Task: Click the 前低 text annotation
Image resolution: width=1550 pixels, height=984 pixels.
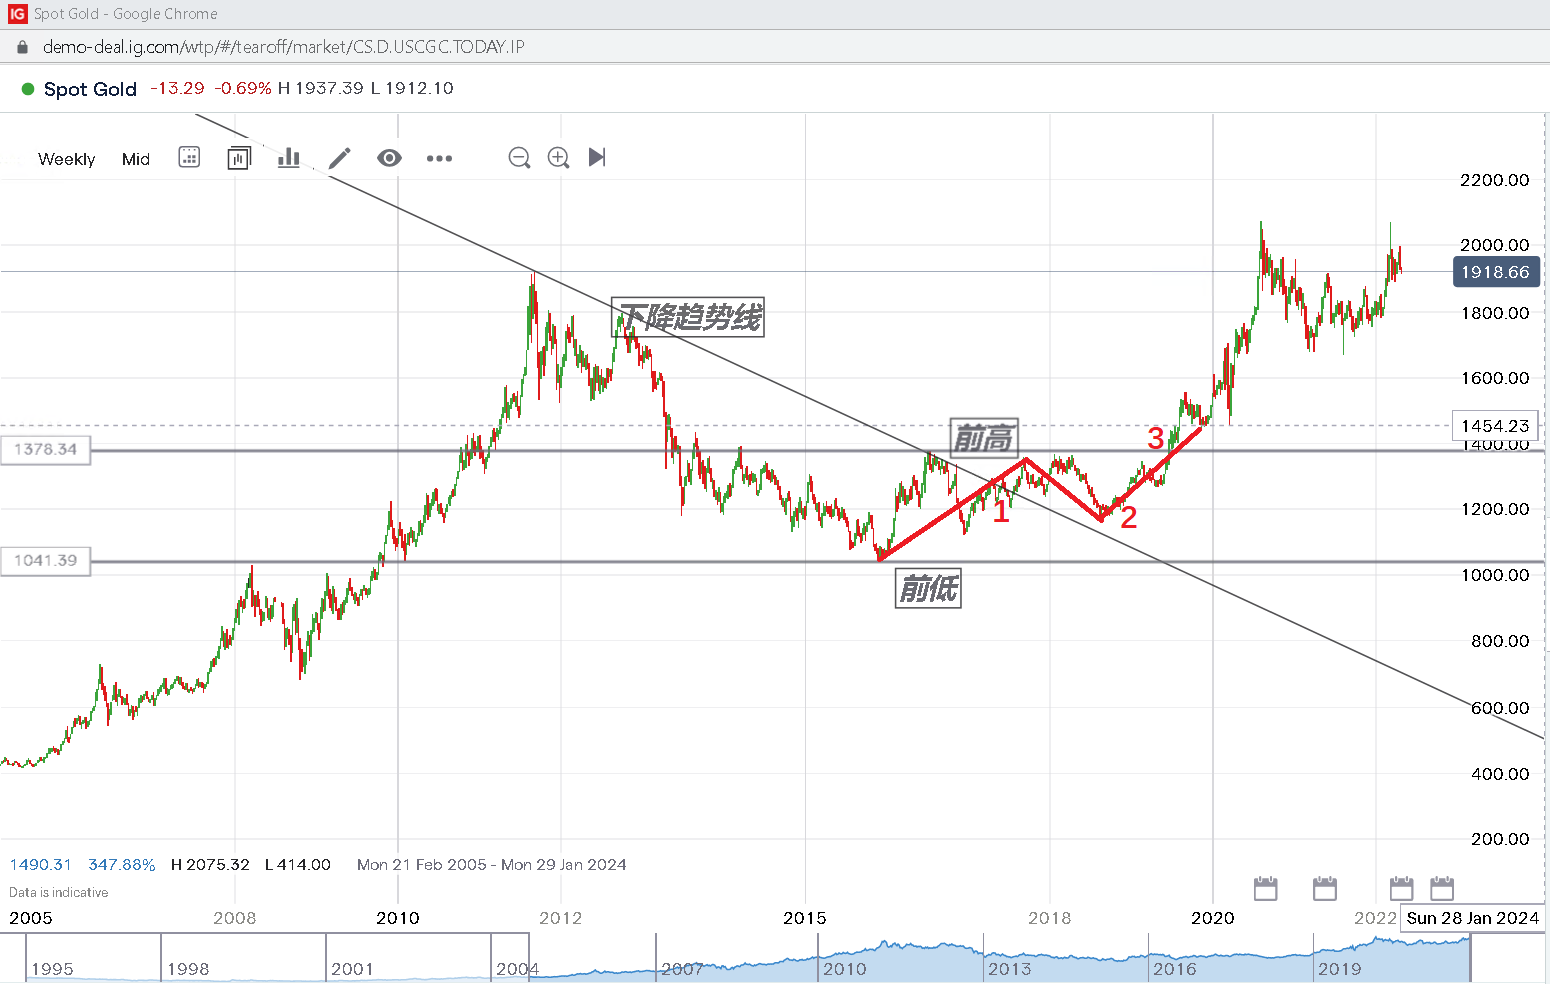Action: pos(928,588)
